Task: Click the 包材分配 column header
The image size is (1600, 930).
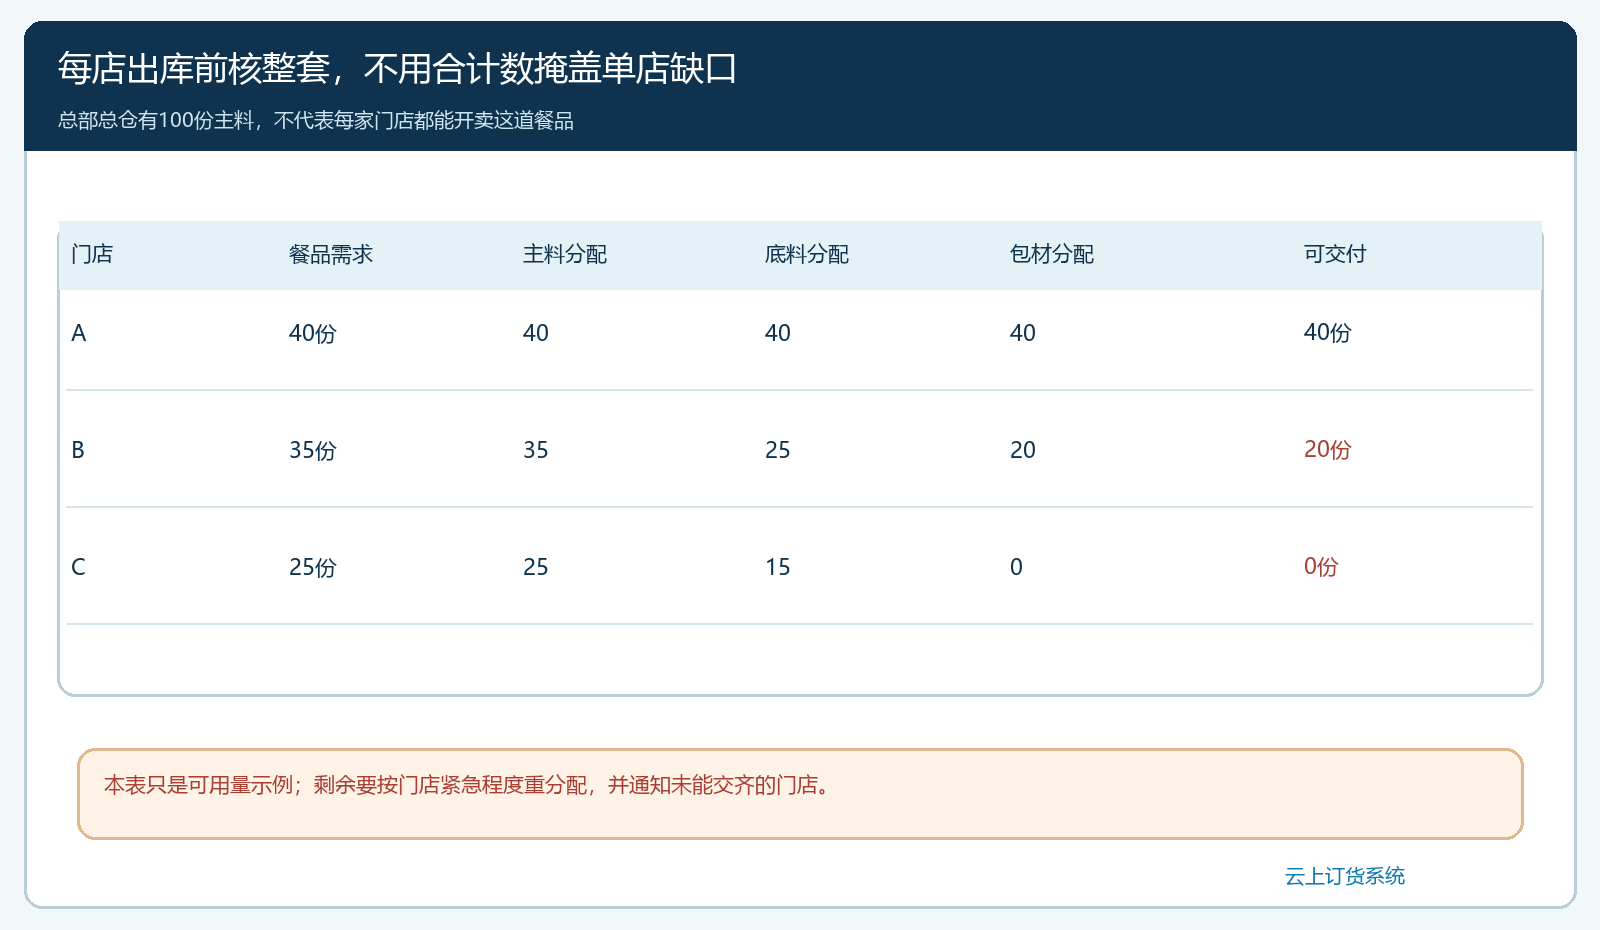Action: pos(1052,254)
